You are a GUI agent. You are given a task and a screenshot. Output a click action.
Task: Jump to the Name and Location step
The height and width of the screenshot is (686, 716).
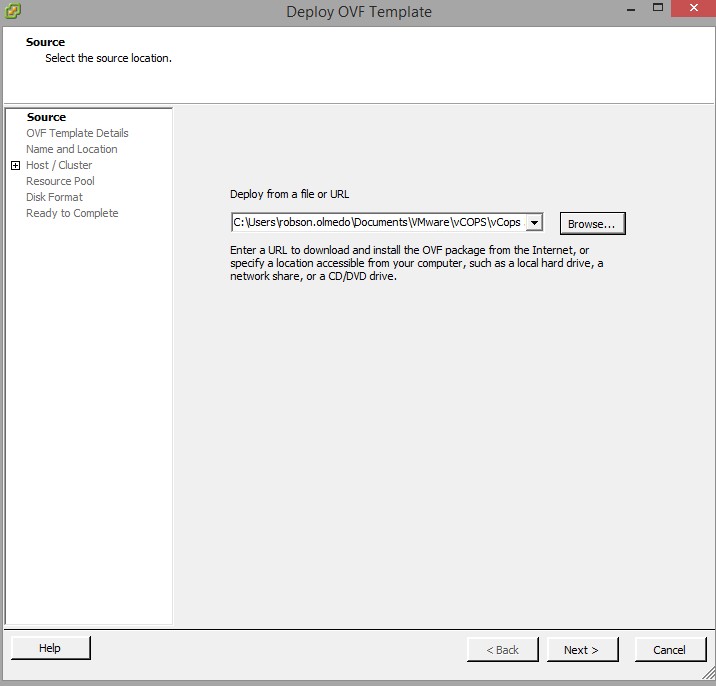(71, 149)
